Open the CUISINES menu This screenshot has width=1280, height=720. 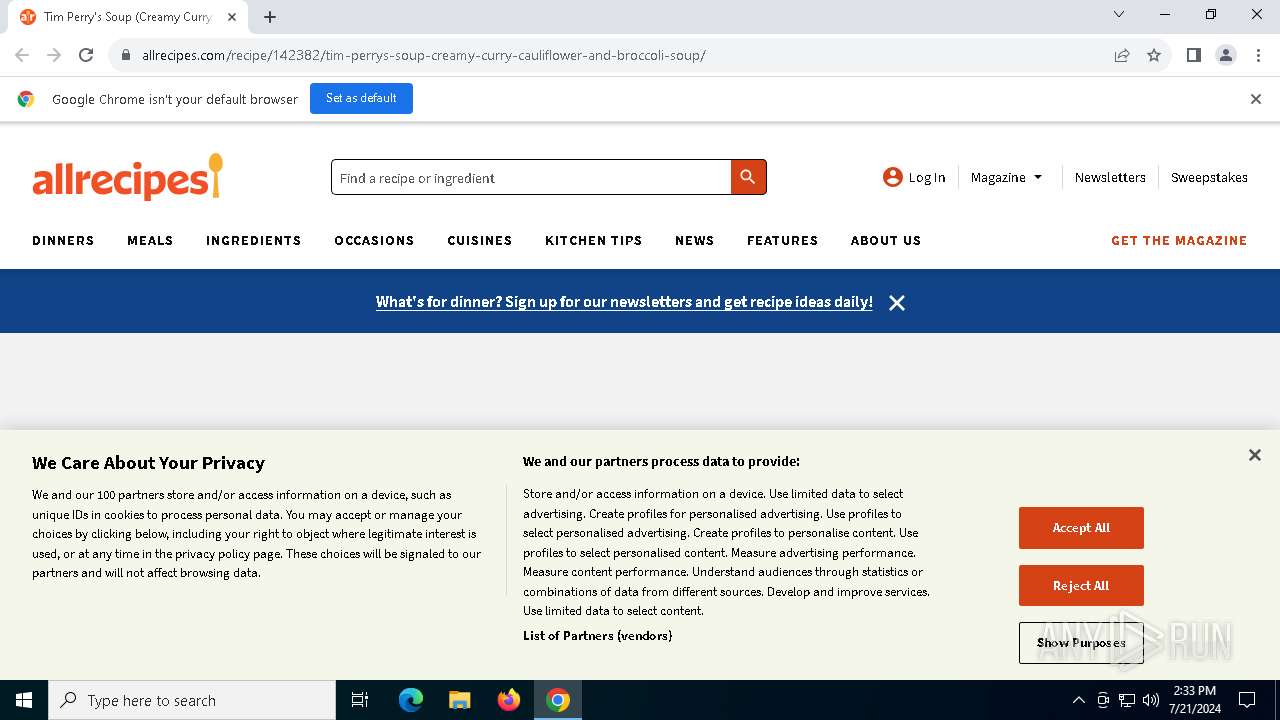pyautogui.click(x=479, y=240)
